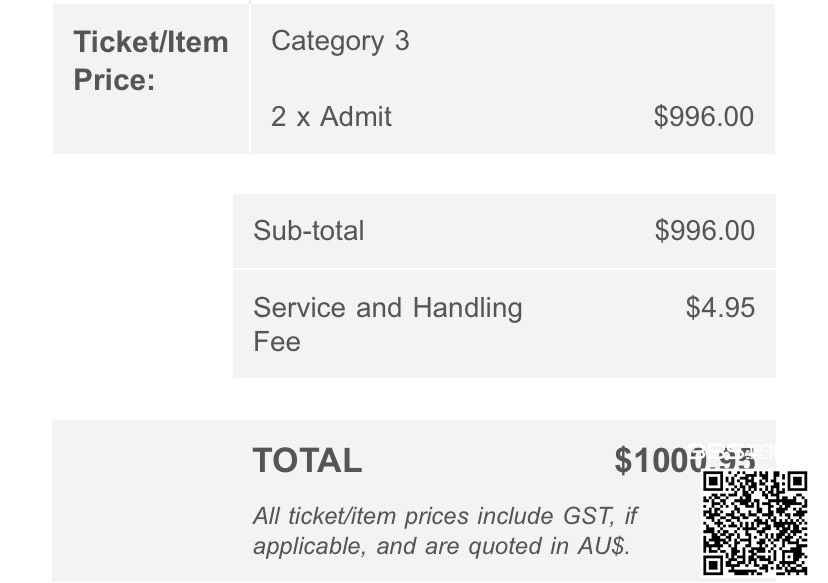Select the $4.95 fee amount
Screen dimensions: 828x583
pyautogui.click(x=720, y=307)
